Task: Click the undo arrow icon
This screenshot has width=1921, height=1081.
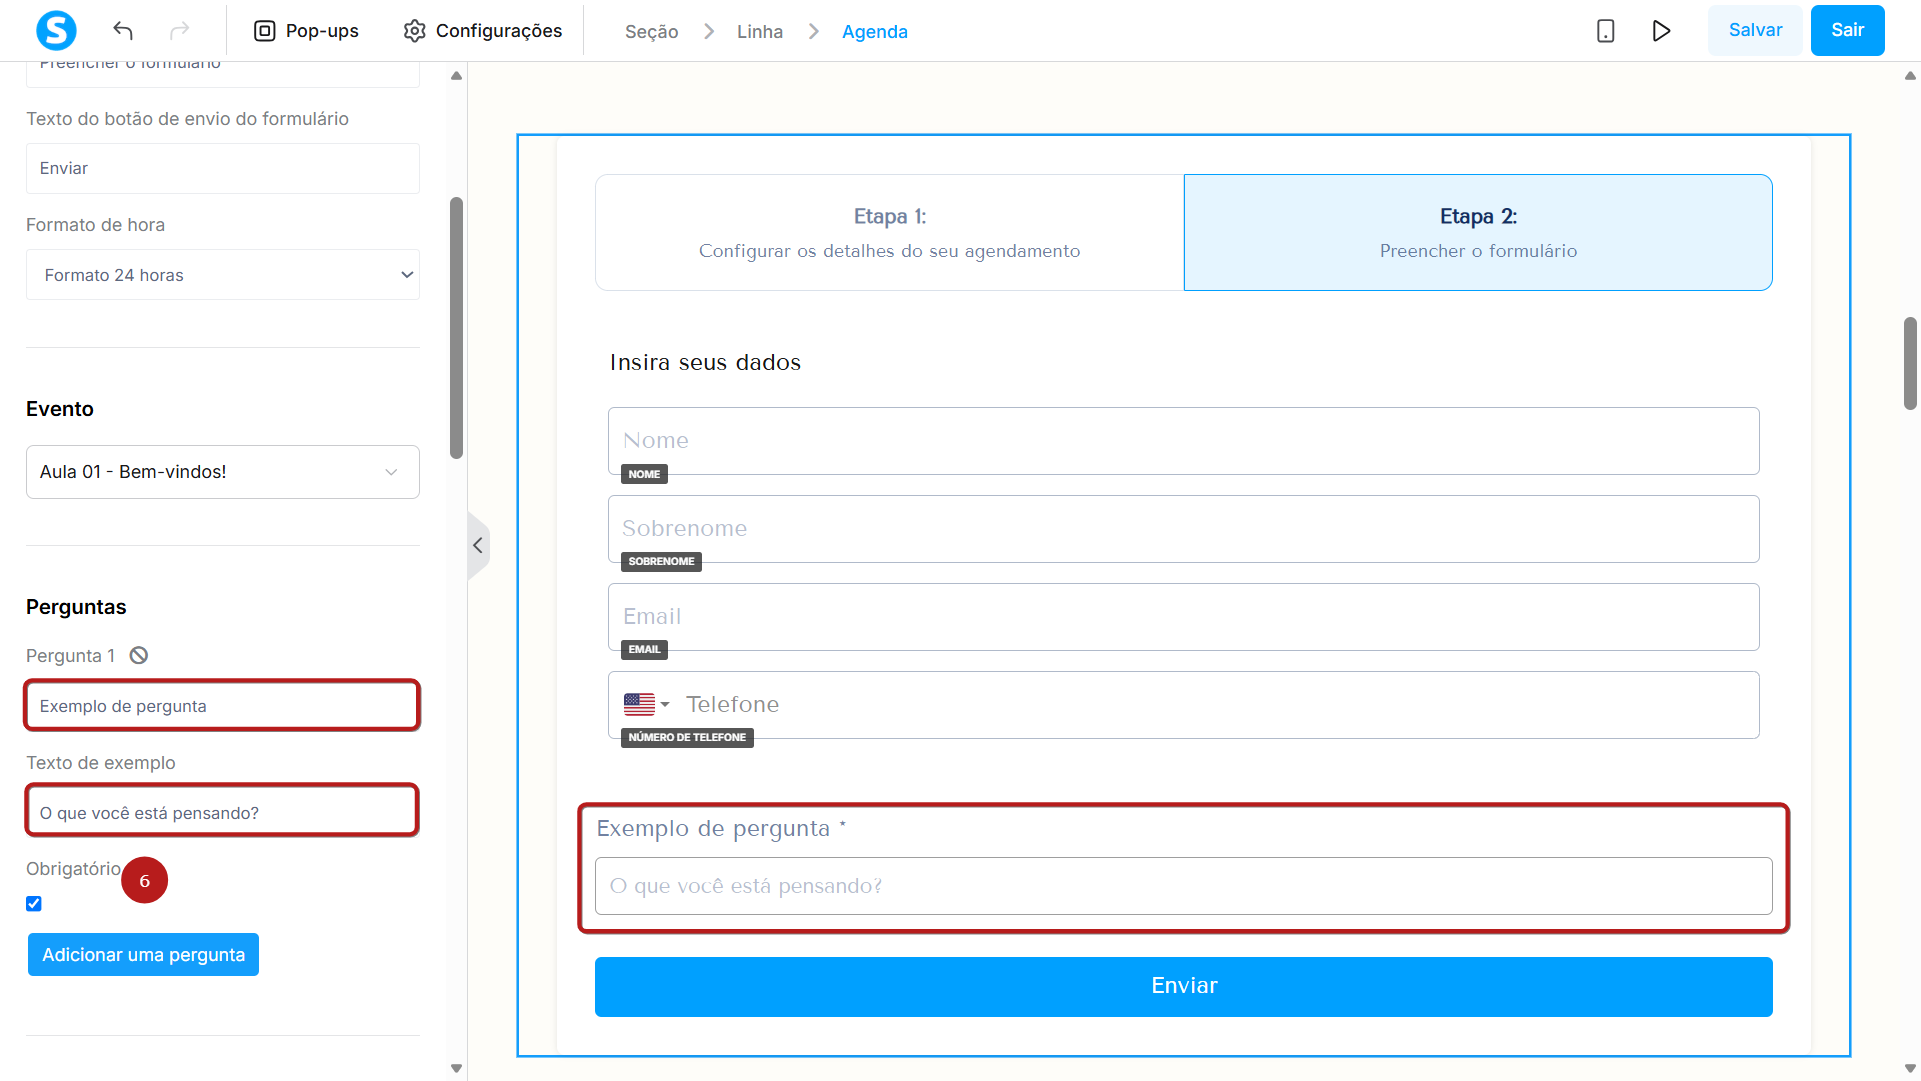Action: pyautogui.click(x=123, y=31)
